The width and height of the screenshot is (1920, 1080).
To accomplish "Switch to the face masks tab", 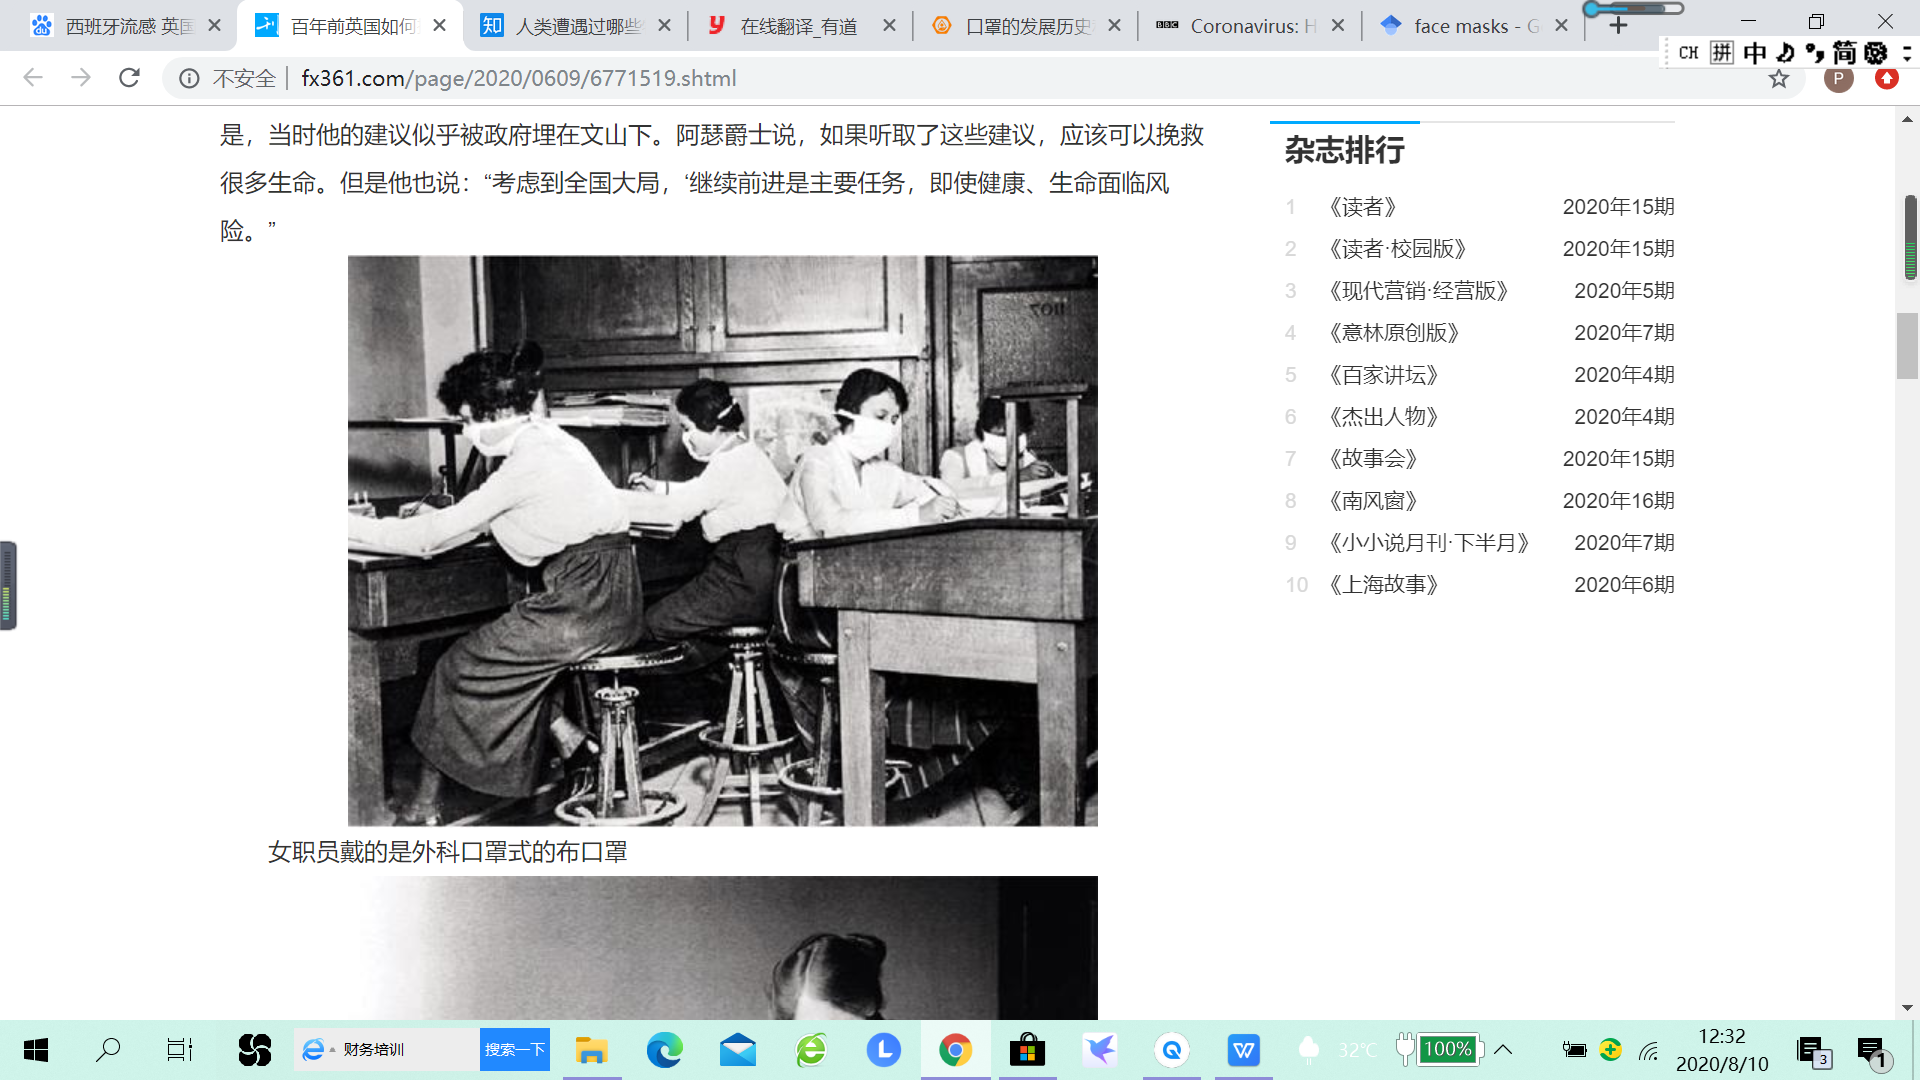I will pyautogui.click(x=1475, y=26).
